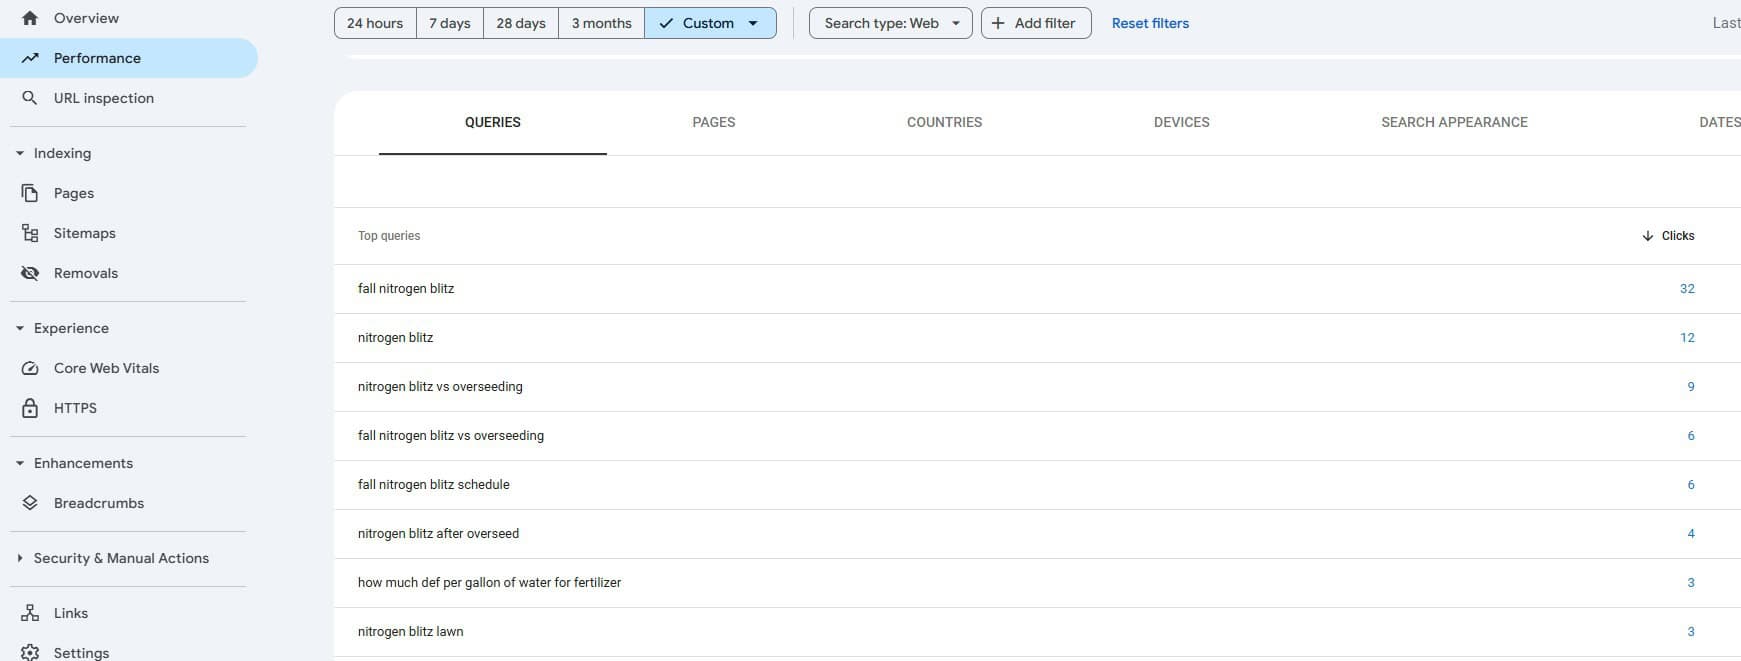1741x661 pixels.
Task: Open the Core Web Vitals sidebar link
Action: point(107,368)
